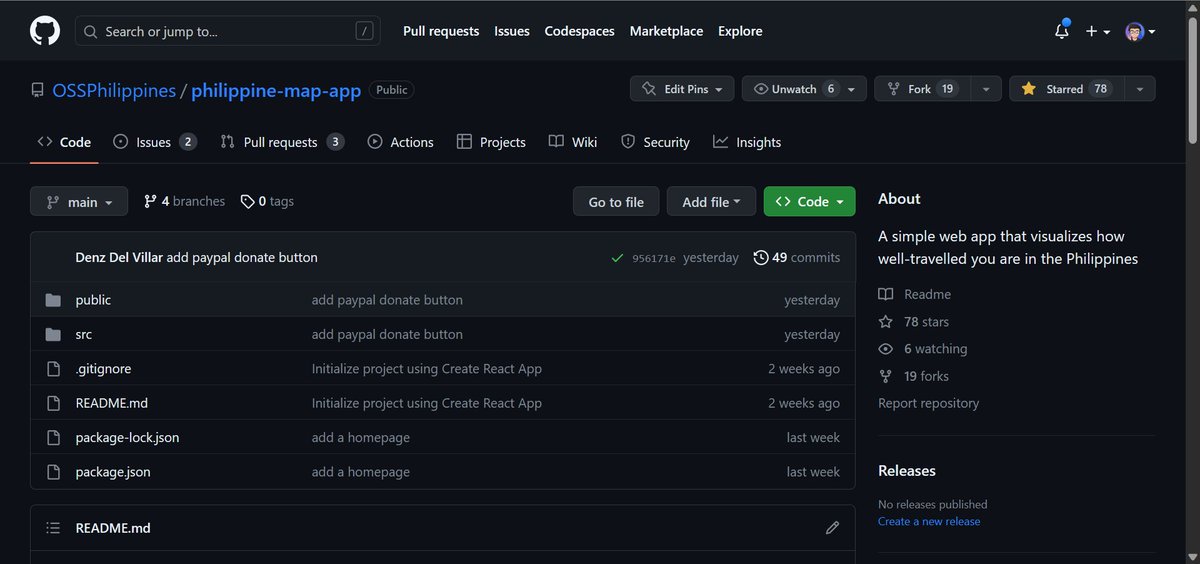This screenshot has width=1200, height=564.
Task: Open the 956171e commit hash link
Action: 654,258
